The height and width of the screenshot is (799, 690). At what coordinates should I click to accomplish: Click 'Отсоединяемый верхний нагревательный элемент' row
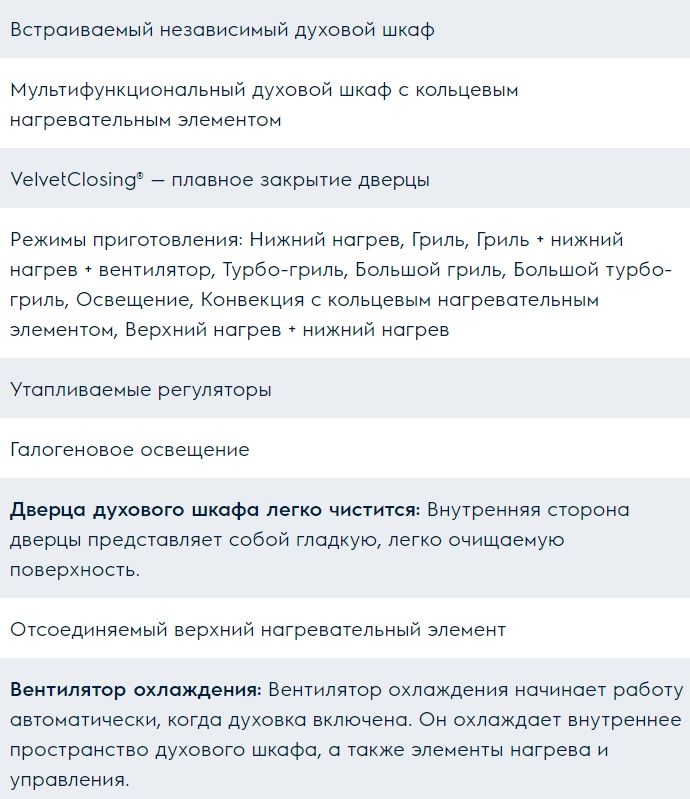[x=258, y=630]
